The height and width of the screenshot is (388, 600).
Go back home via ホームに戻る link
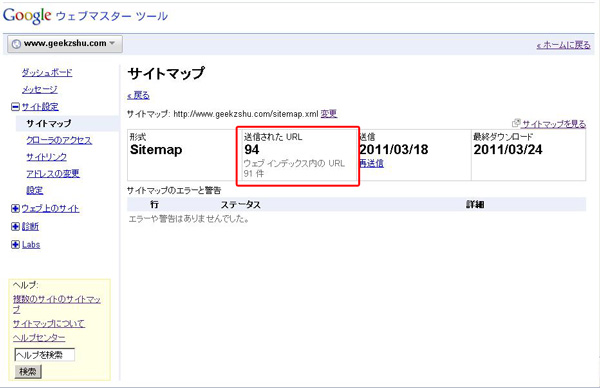point(563,45)
